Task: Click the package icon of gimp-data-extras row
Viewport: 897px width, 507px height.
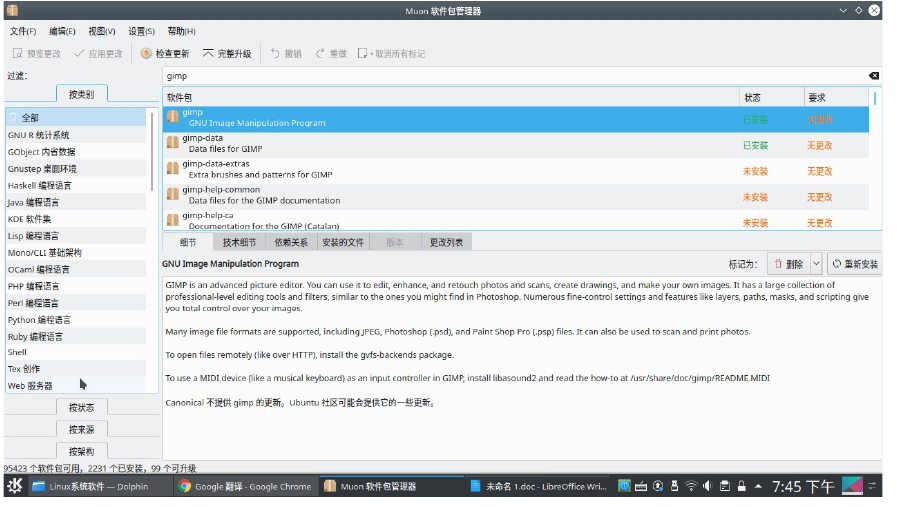Action: coord(173,169)
